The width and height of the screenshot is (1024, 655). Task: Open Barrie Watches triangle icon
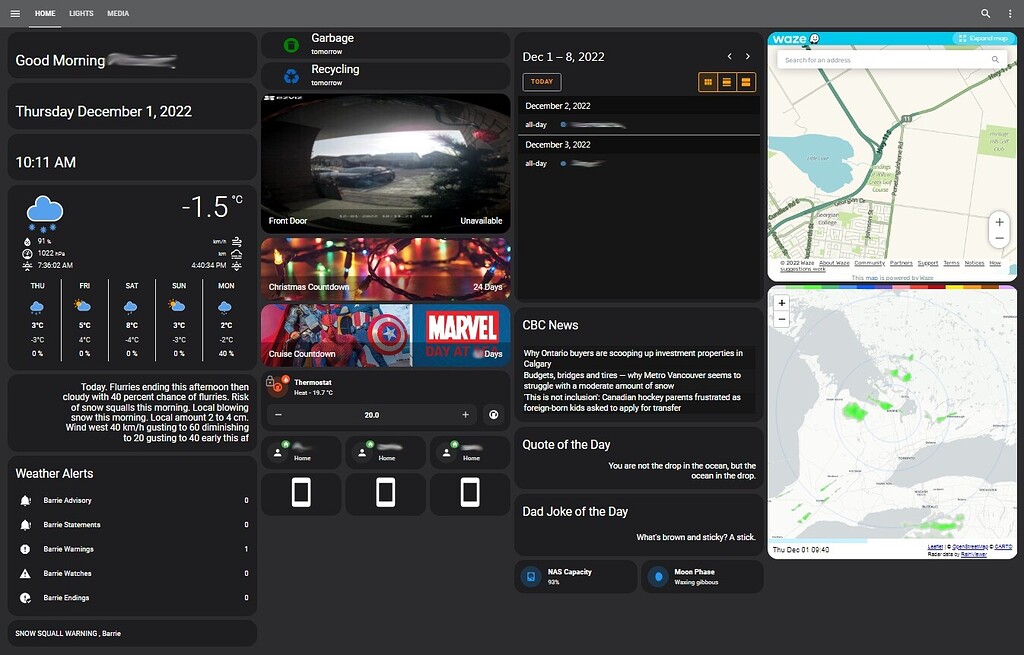(x=25, y=573)
